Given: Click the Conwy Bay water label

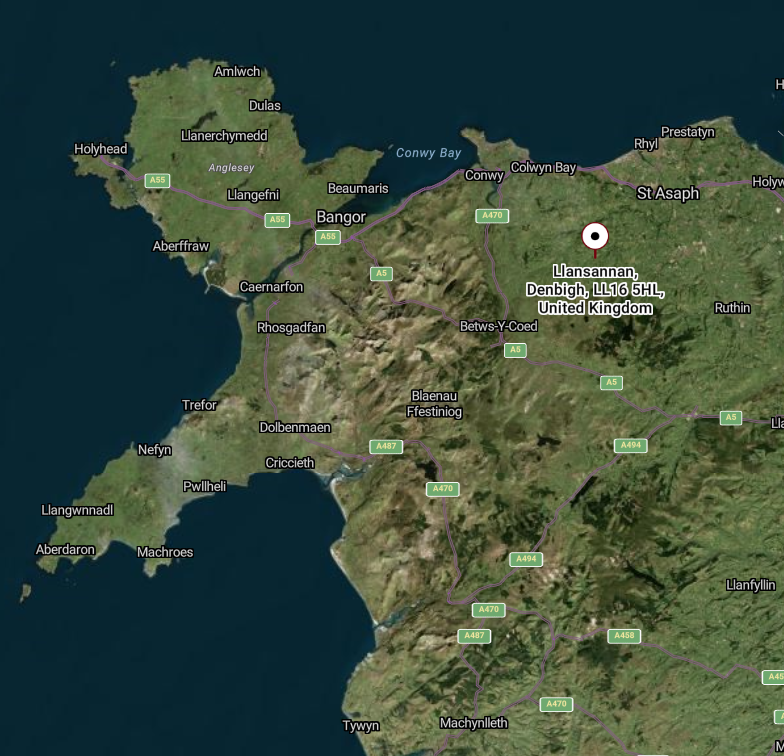Looking at the screenshot, I should pyautogui.click(x=428, y=153).
